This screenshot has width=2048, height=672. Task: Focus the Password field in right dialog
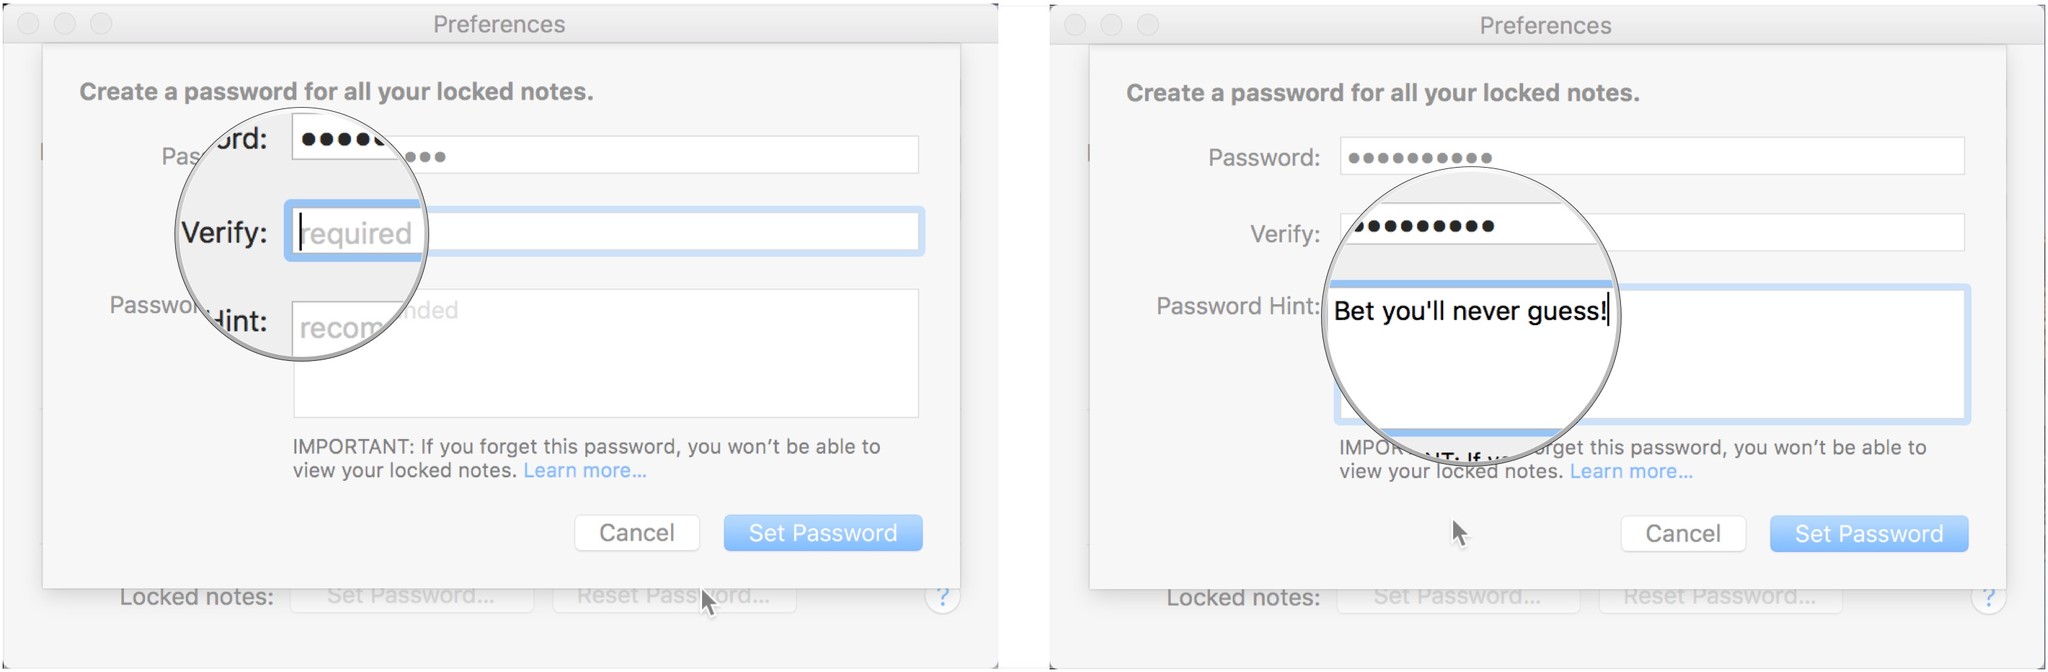1700,157
